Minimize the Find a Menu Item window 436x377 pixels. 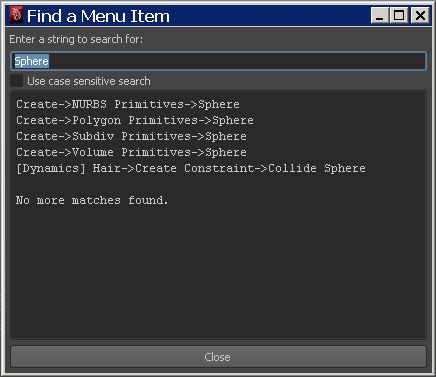tap(380, 16)
